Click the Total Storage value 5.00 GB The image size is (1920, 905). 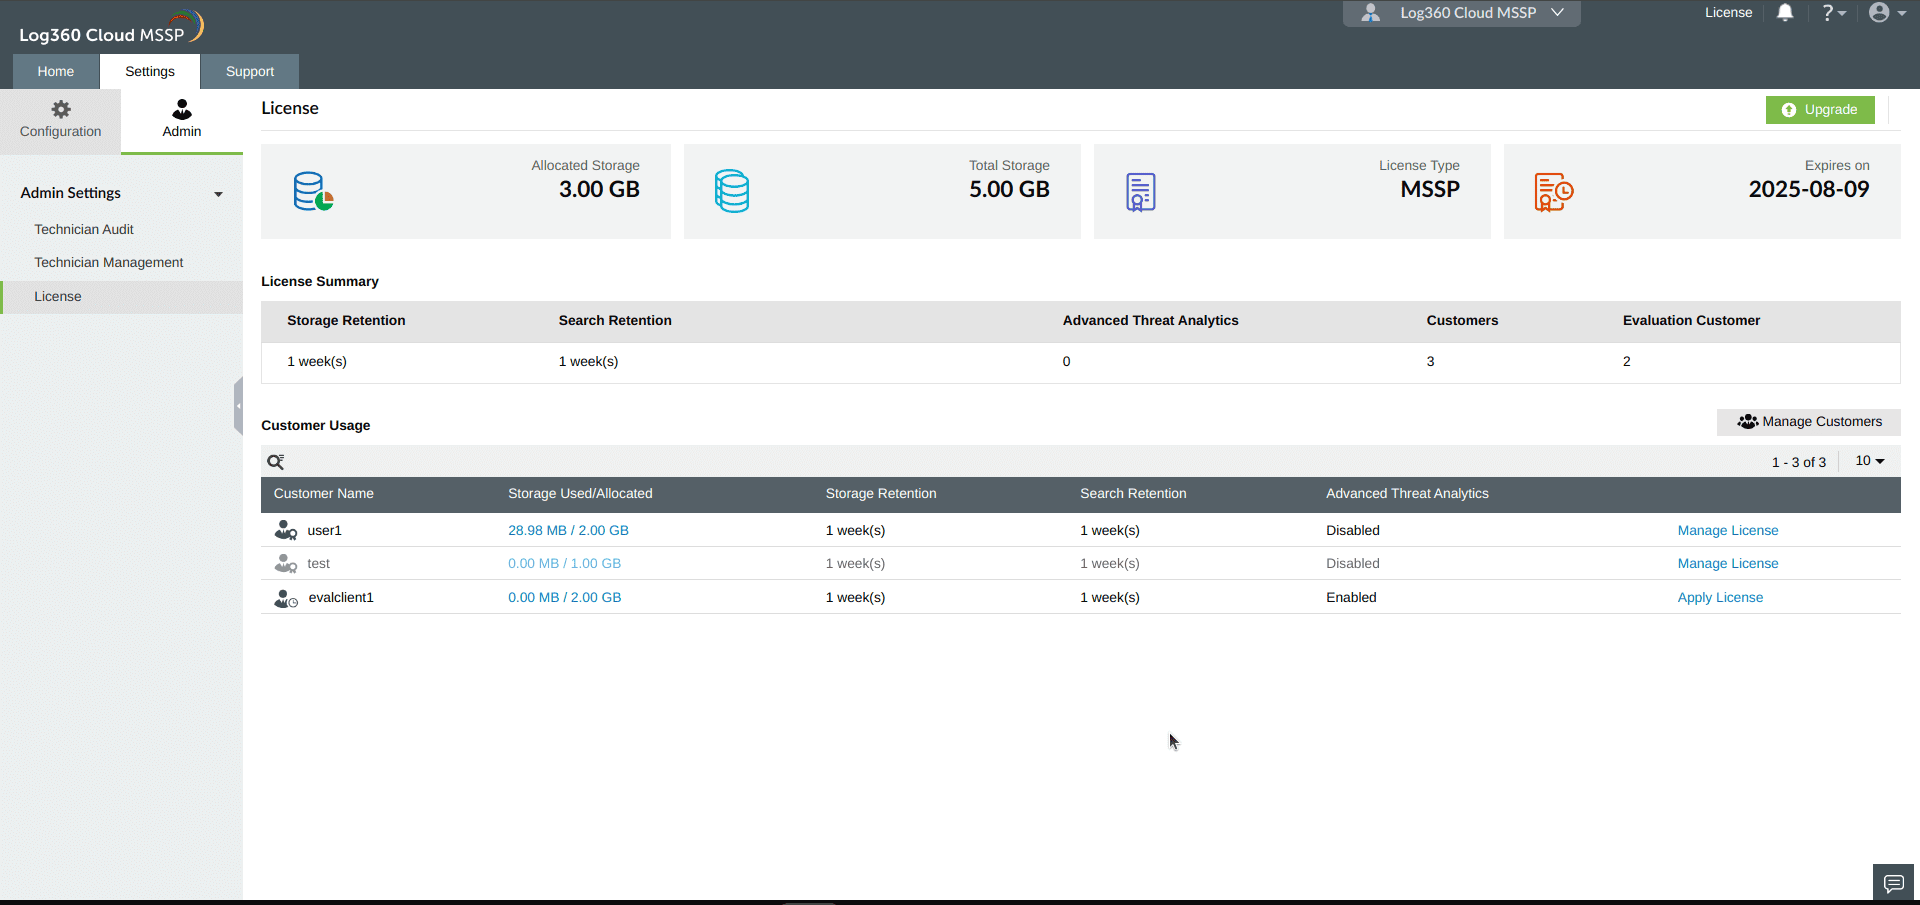click(1009, 190)
